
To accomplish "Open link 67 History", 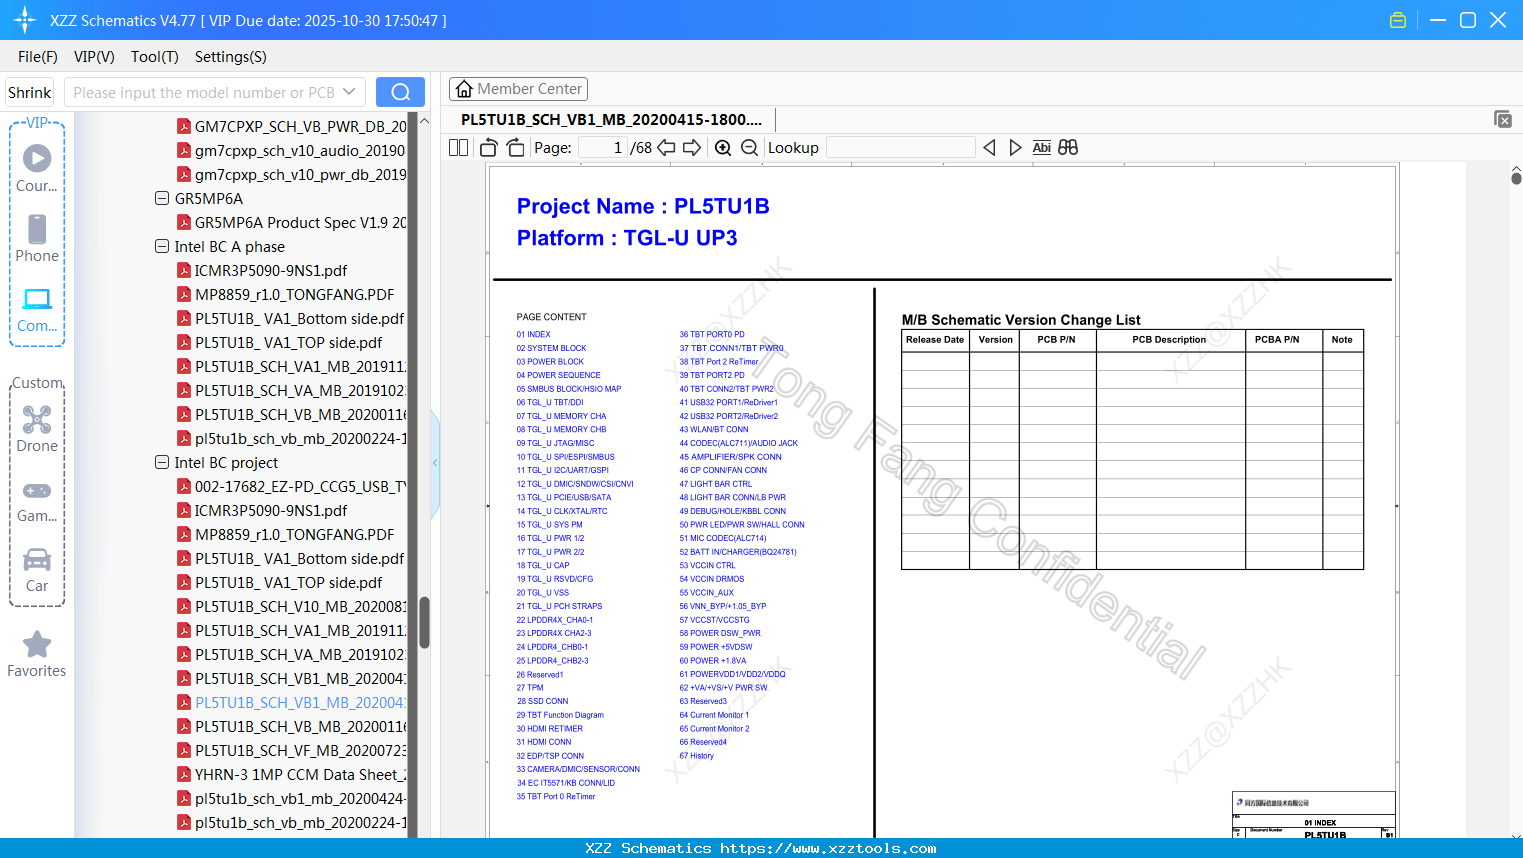I will coord(697,756).
